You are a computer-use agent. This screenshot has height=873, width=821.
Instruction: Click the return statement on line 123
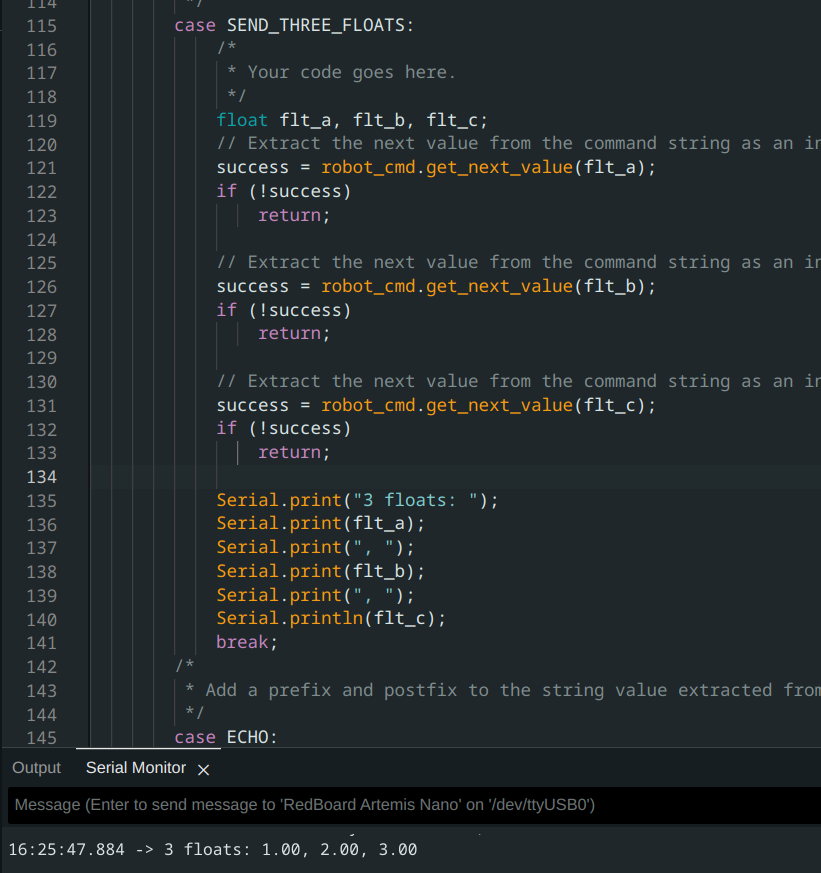click(294, 215)
